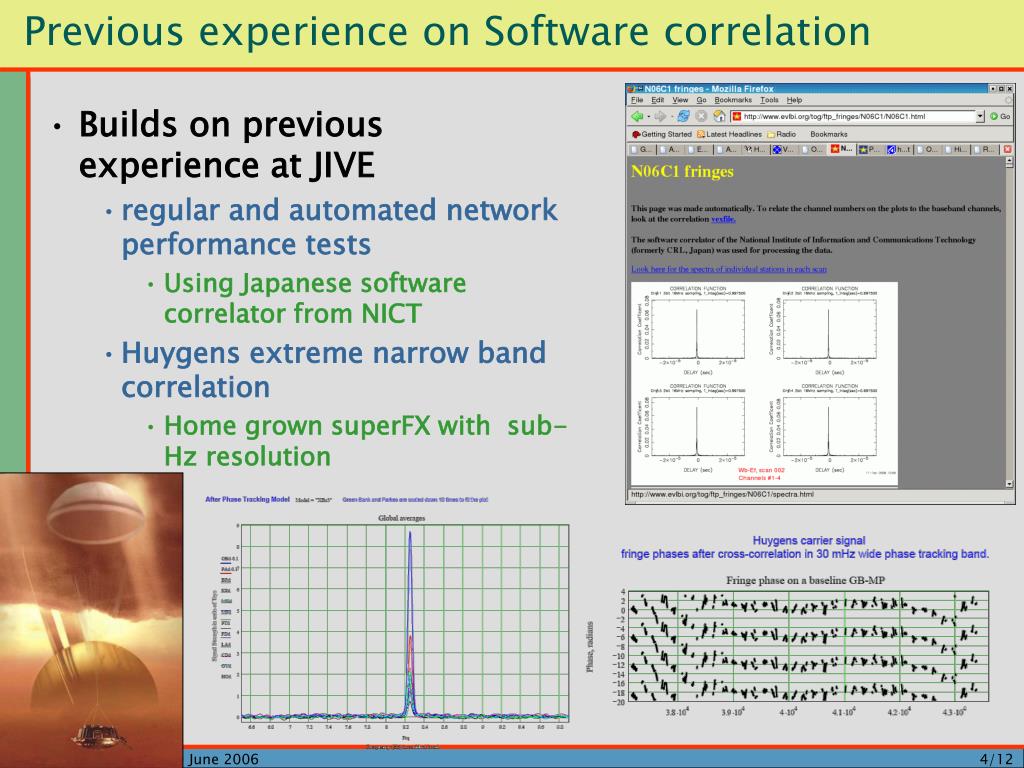Click the green Go button
Screen dimensions: 1024x768
point(1000,116)
